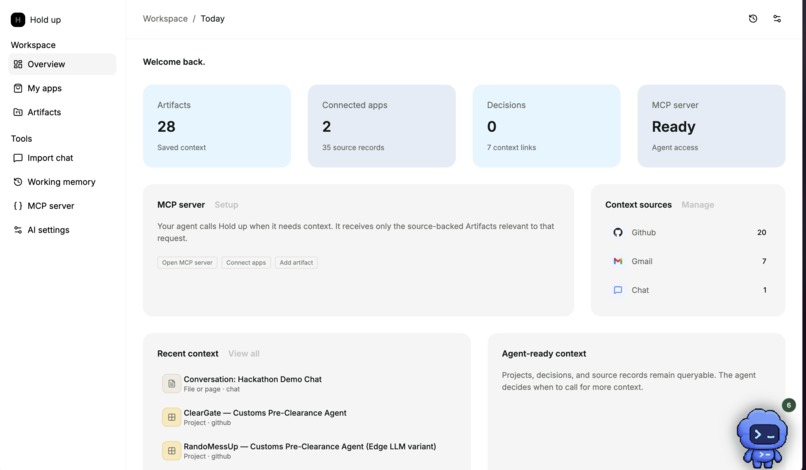Open the MCP server Ready card
806x470 pixels.
(x=711, y=126)
